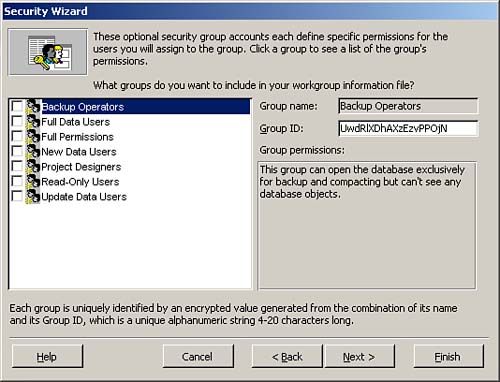
Task: Click the New Data Users group icon
Action: coord(33,151)
